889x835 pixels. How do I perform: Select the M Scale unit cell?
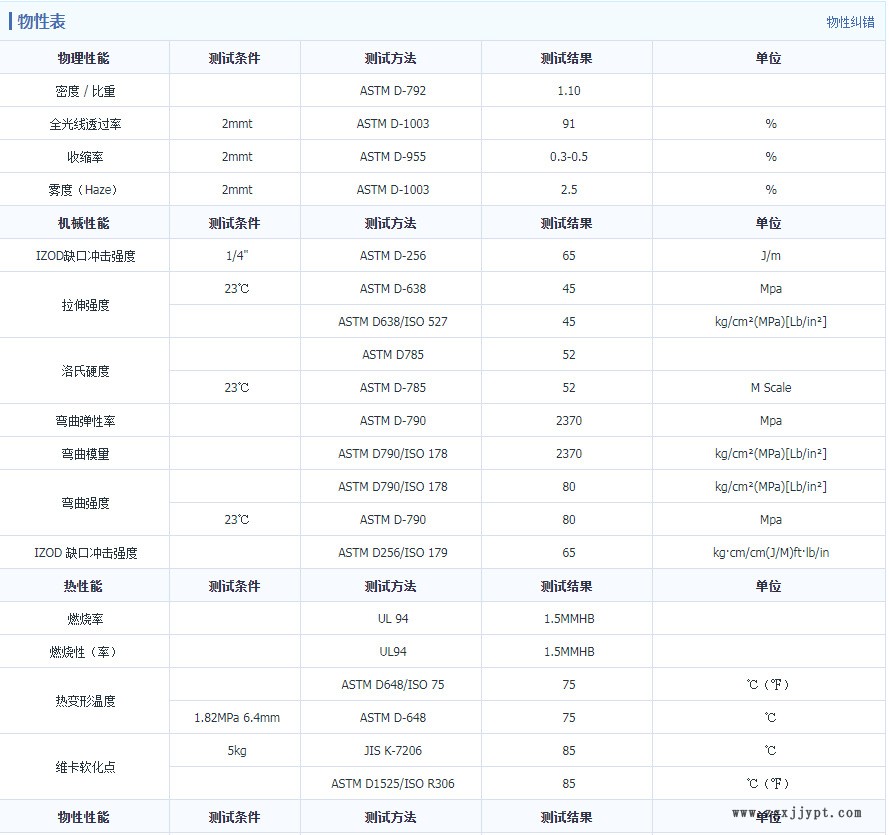(x=769, y=388)
